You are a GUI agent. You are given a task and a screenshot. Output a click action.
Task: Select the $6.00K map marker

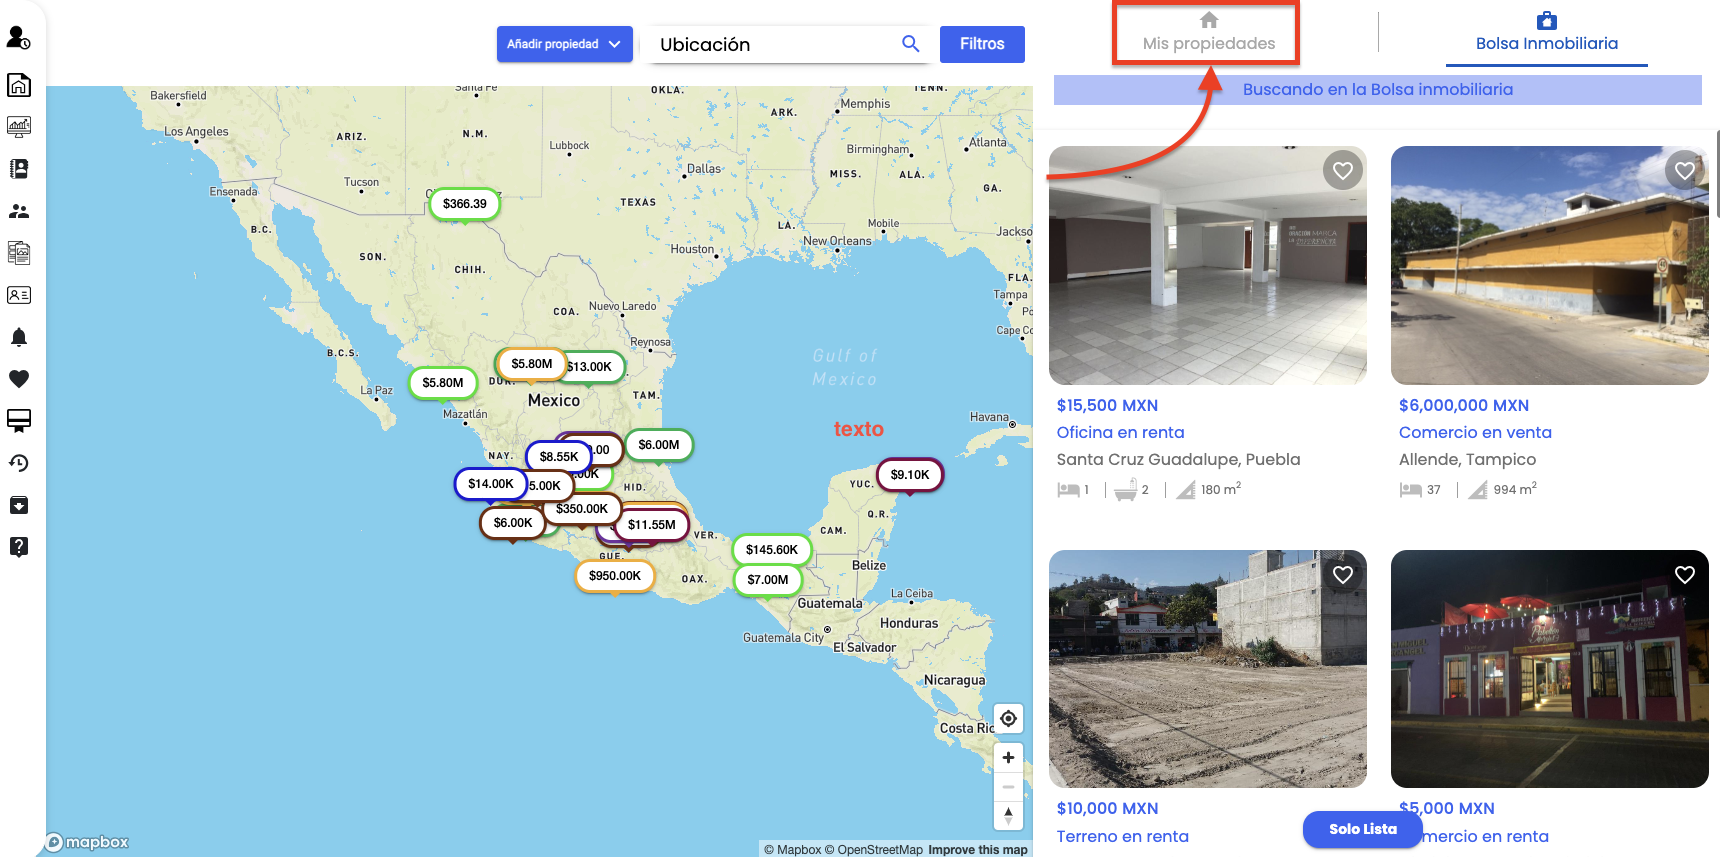(513, 523)
